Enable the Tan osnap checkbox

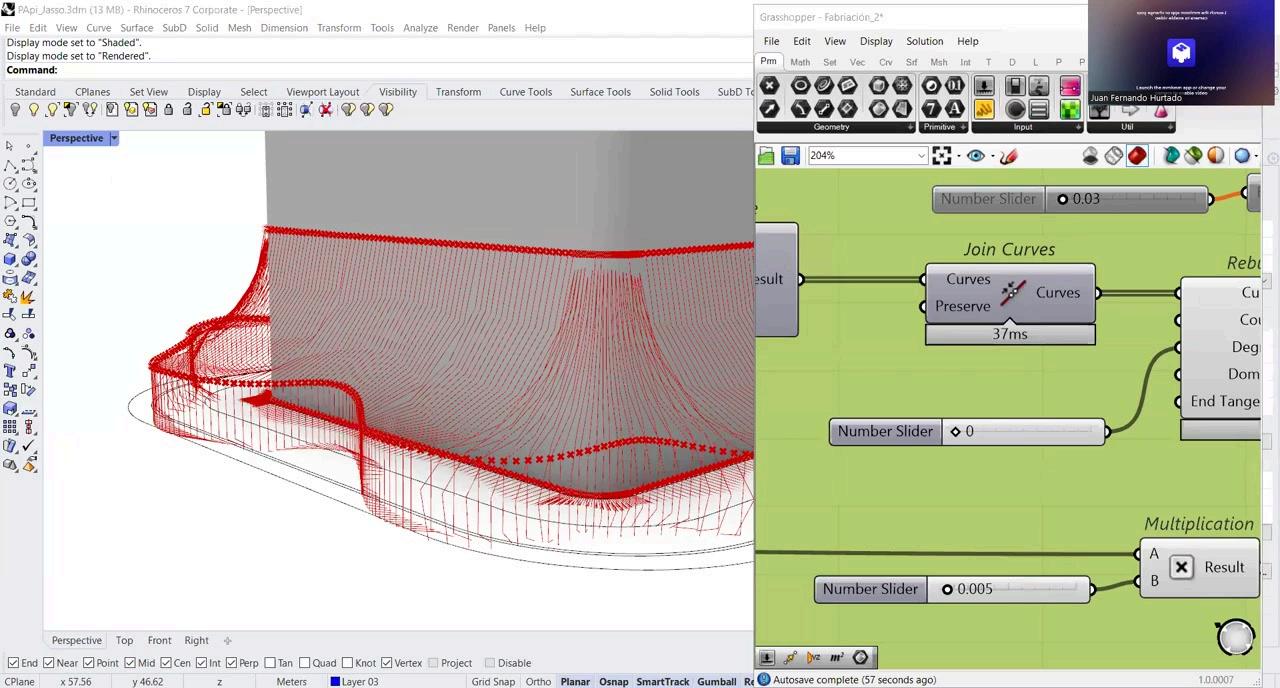click(x=270, y=663)
